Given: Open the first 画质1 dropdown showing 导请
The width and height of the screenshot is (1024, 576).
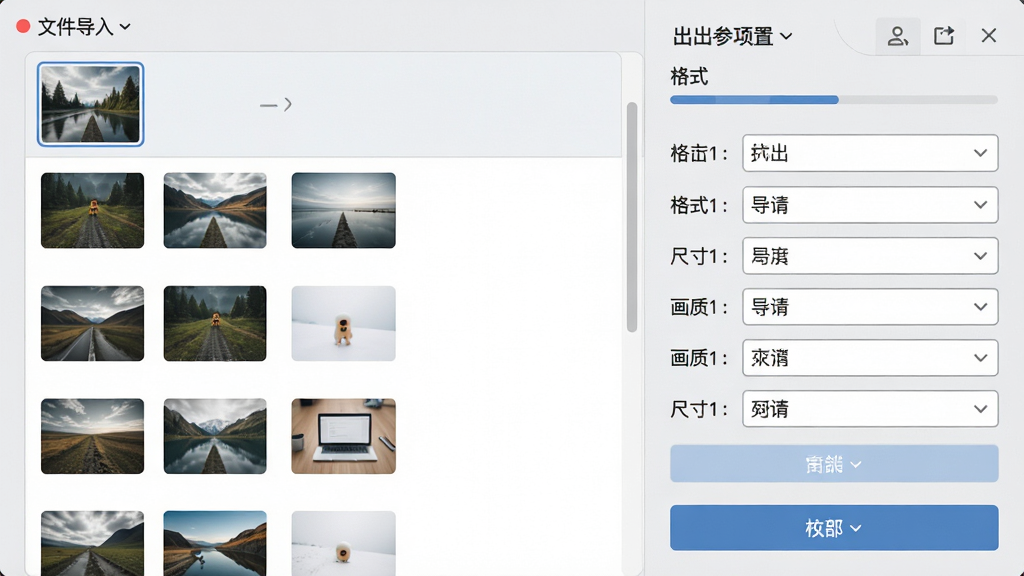Looking at the screenshot, I should click(x=870, y=307).
